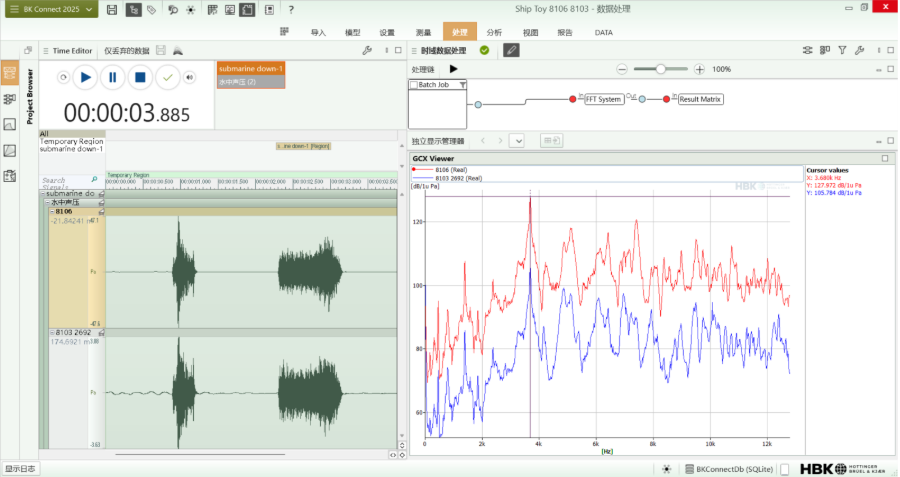Collapse the 8106 signal track
Viewport: 900px width, 477px height.
coord(51,211)
